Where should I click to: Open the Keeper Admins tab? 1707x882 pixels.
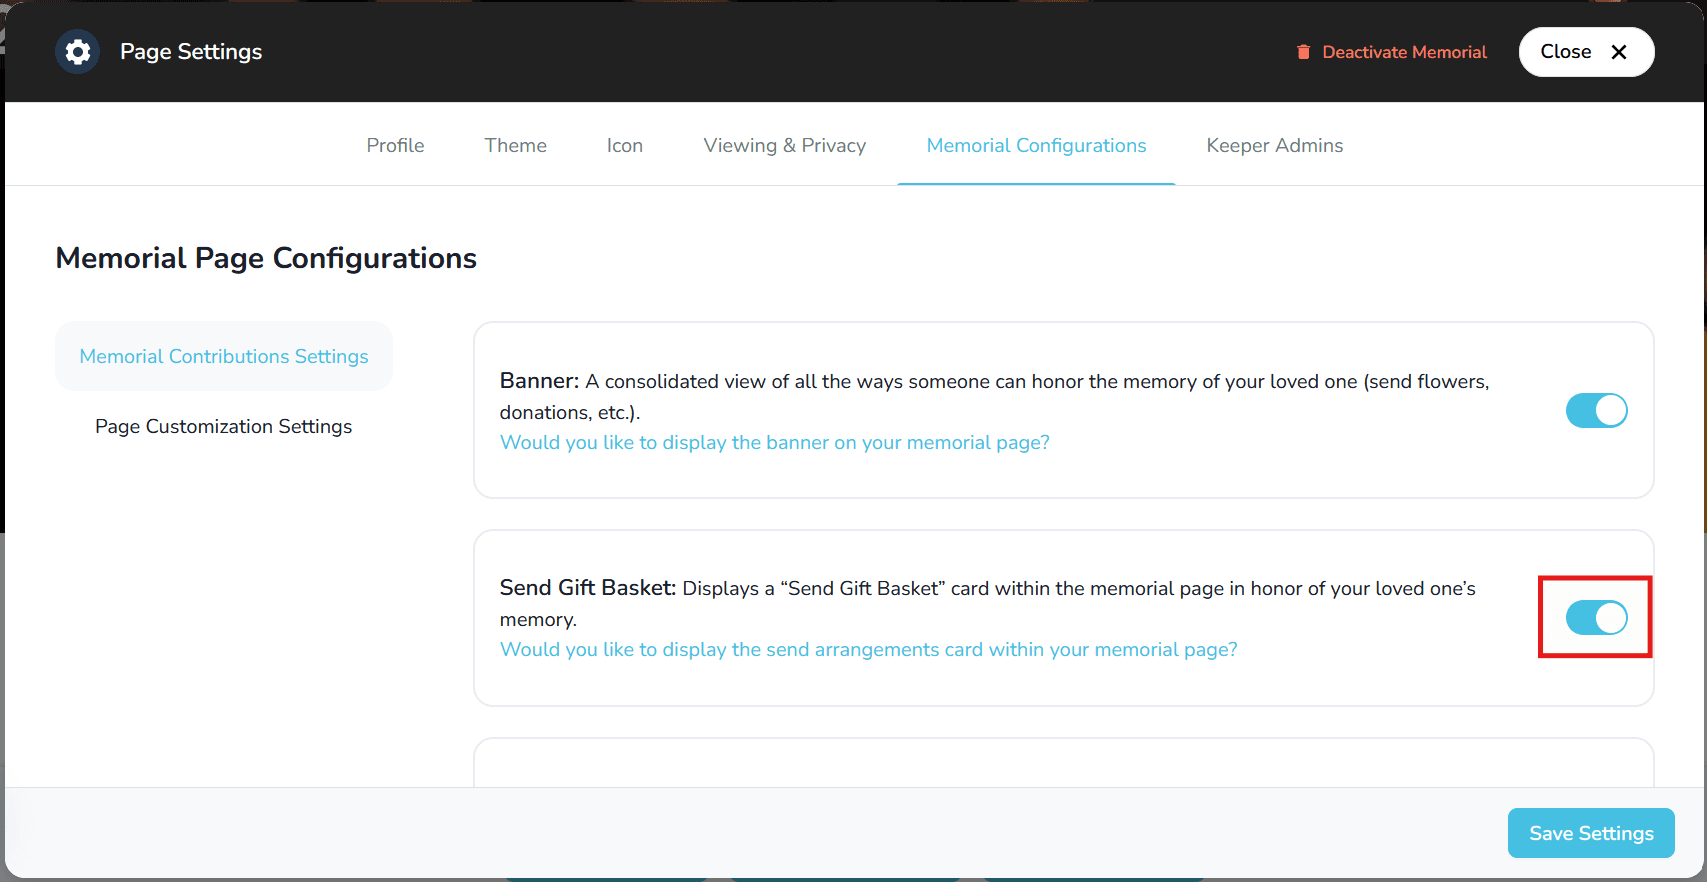pos(1274,146)
